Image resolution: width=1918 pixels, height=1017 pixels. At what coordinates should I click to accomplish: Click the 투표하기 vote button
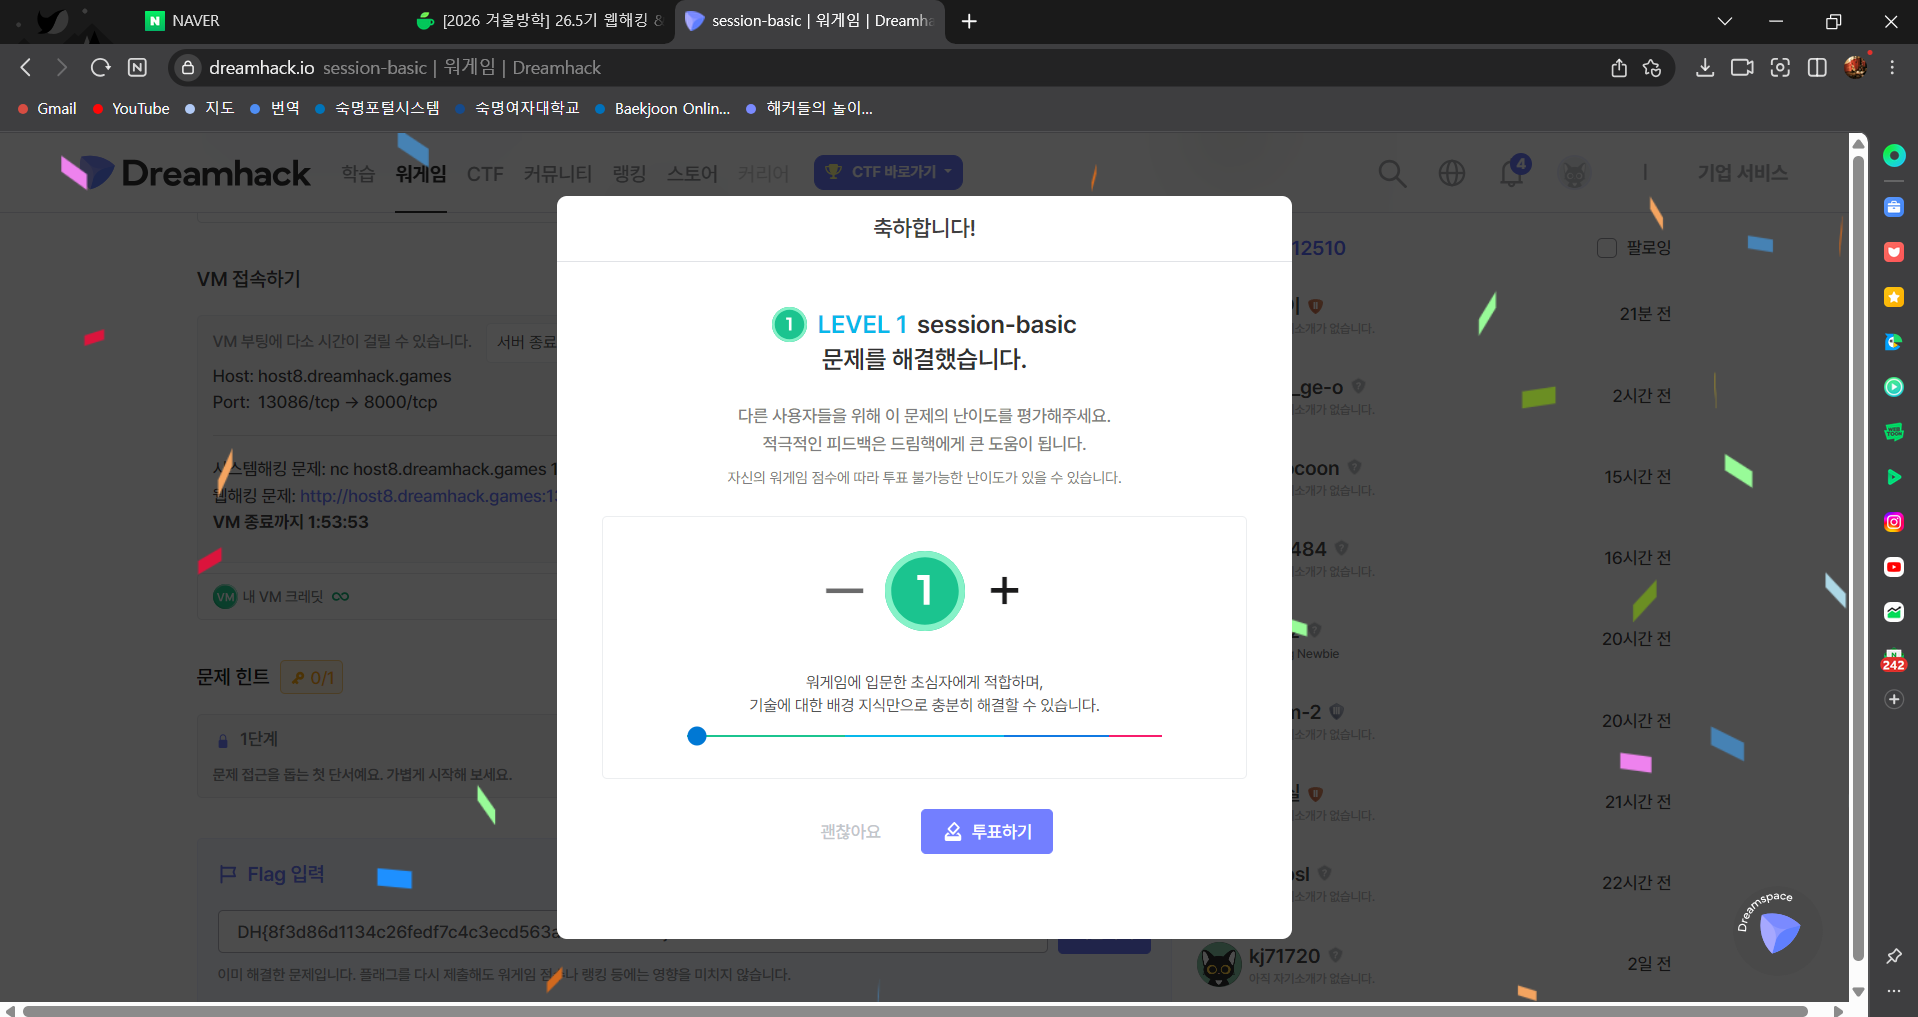(986, 831)
